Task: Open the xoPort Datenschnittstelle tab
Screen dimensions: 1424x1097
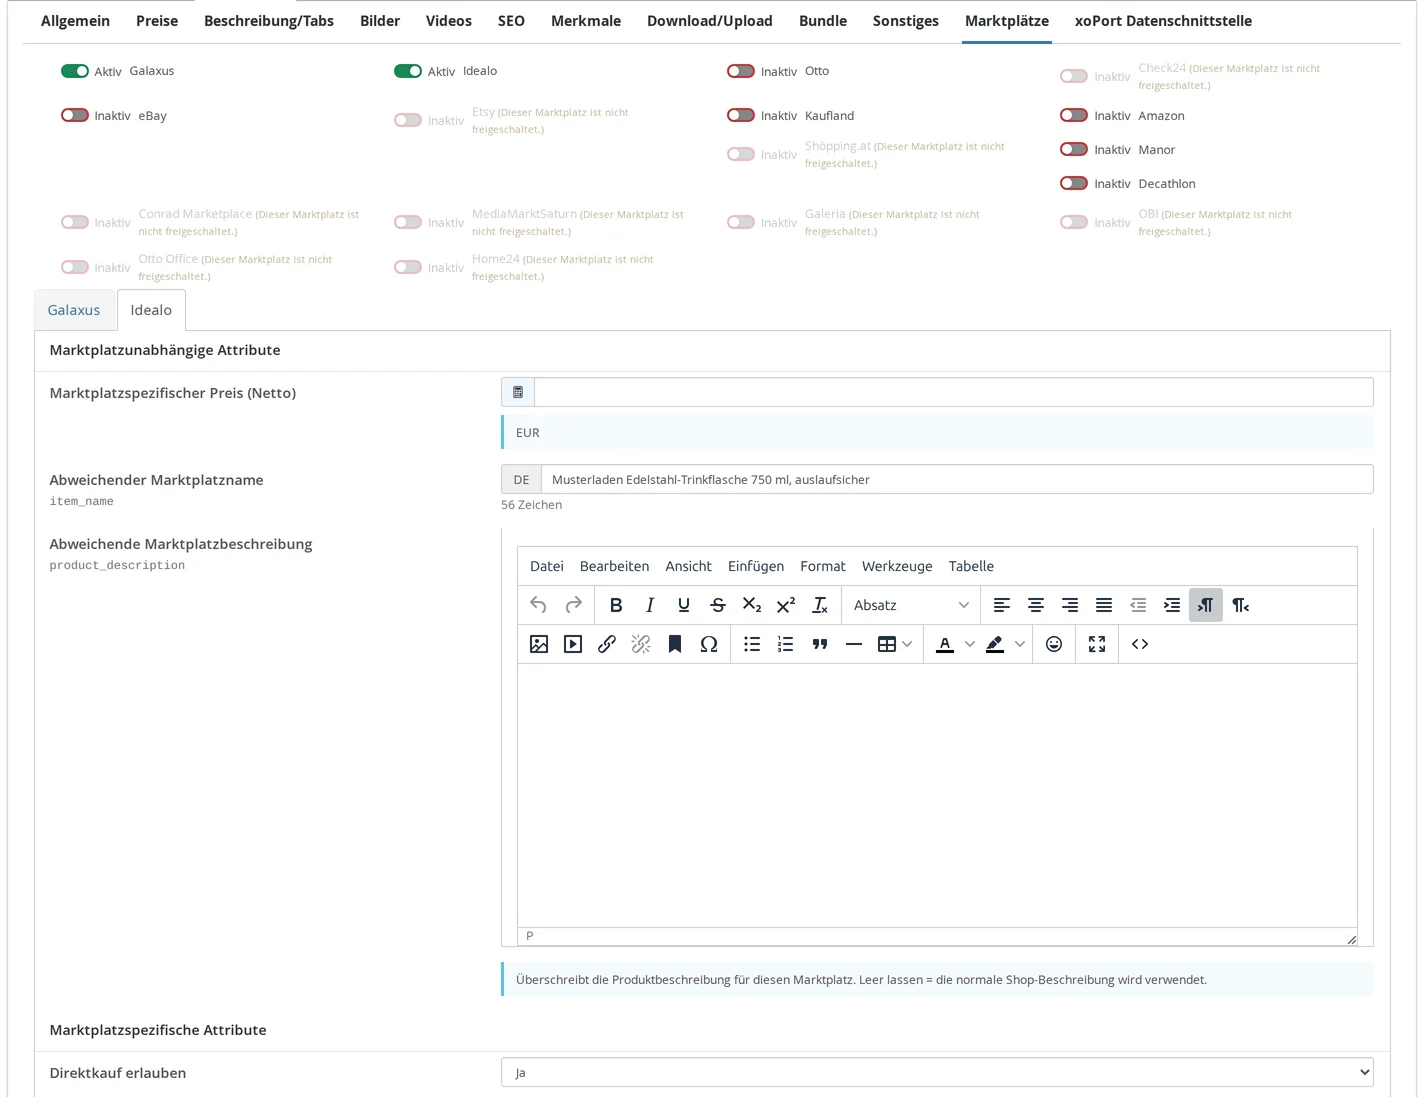Action: point(1163,21)
